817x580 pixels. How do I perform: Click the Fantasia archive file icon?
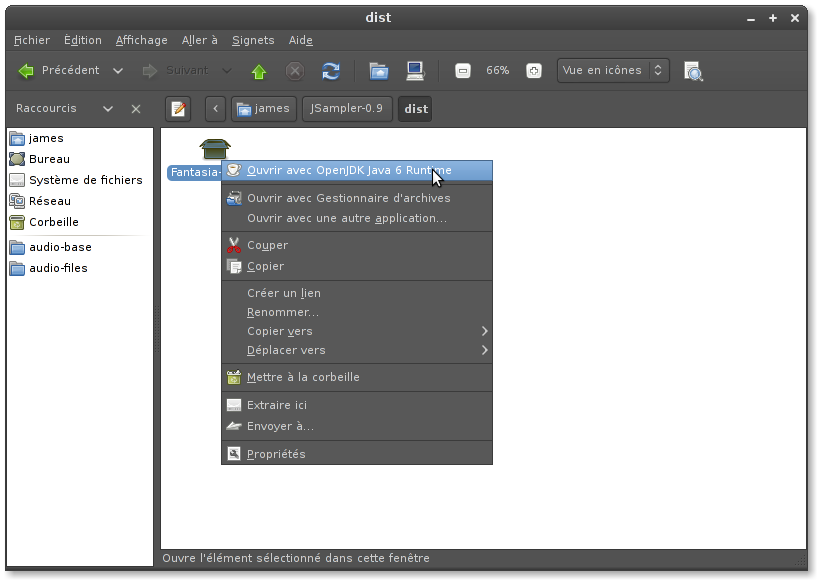click(x=215, y=149)
